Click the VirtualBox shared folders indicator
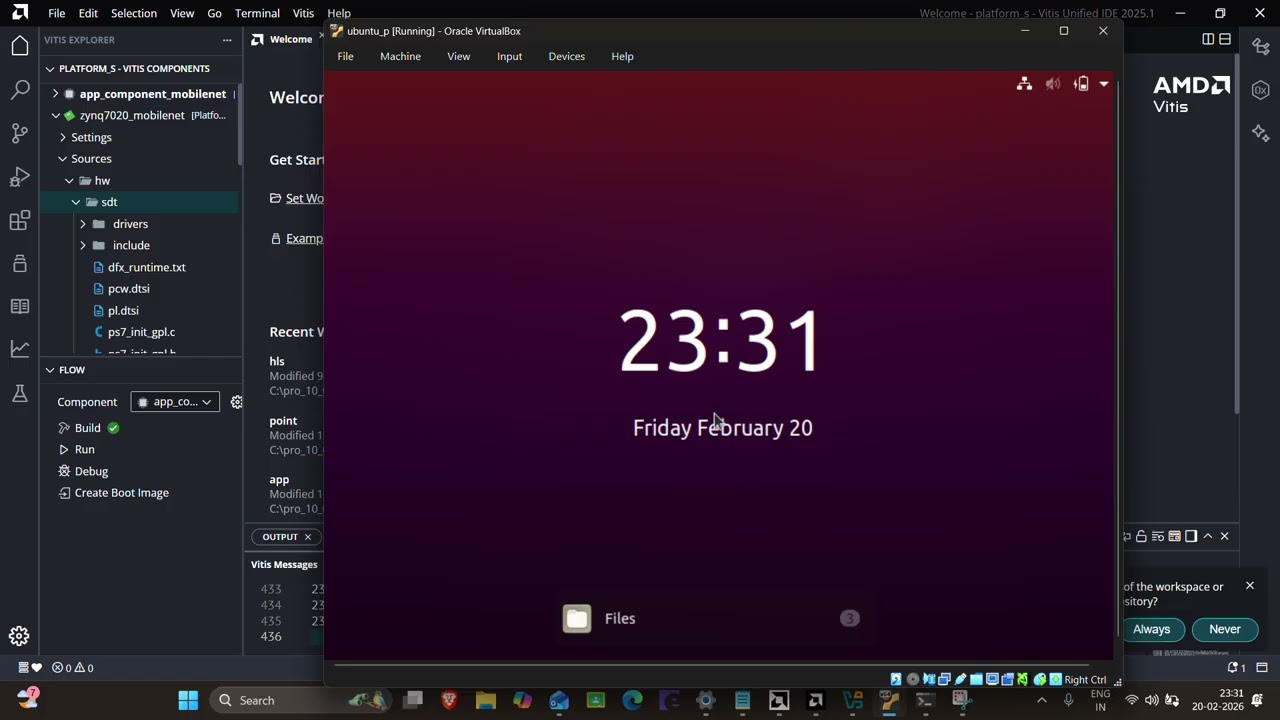Viewport: 1280px width, 720px height. [976, 680]
